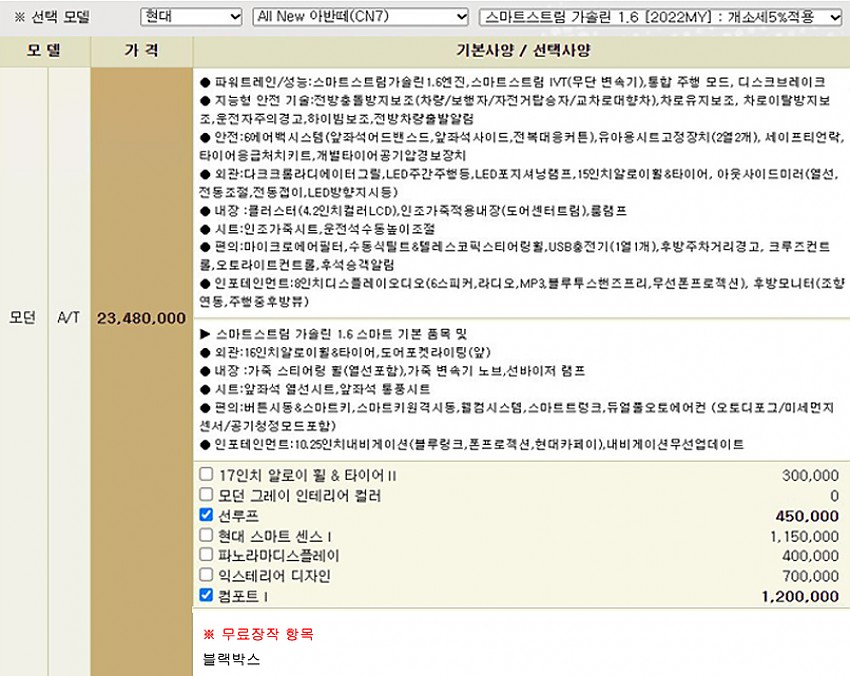This screenshot has height=676, width=850.
Task: Open the 스마트스트림 가솔린 1.6 trim dropdown
Action: pyautogui.click(x=661, y=17)
